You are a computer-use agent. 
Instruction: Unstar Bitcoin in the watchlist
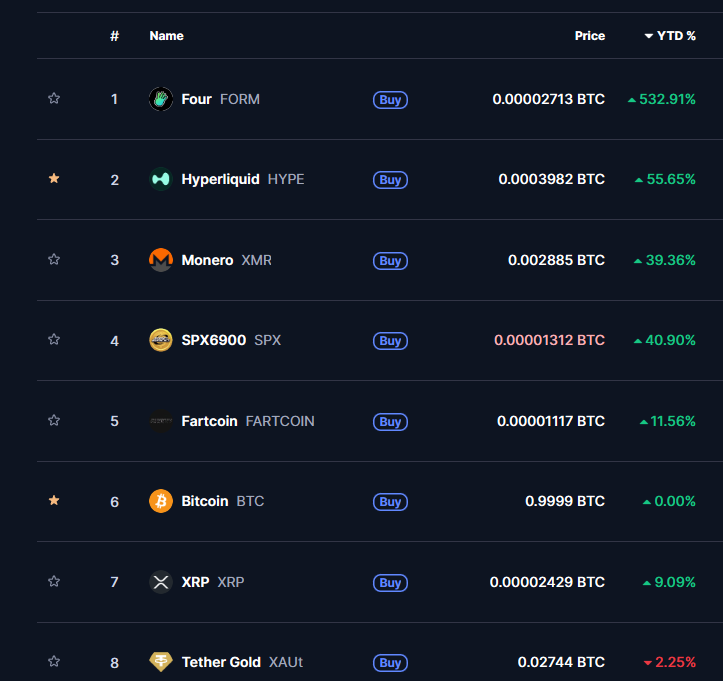click(54, 500)
